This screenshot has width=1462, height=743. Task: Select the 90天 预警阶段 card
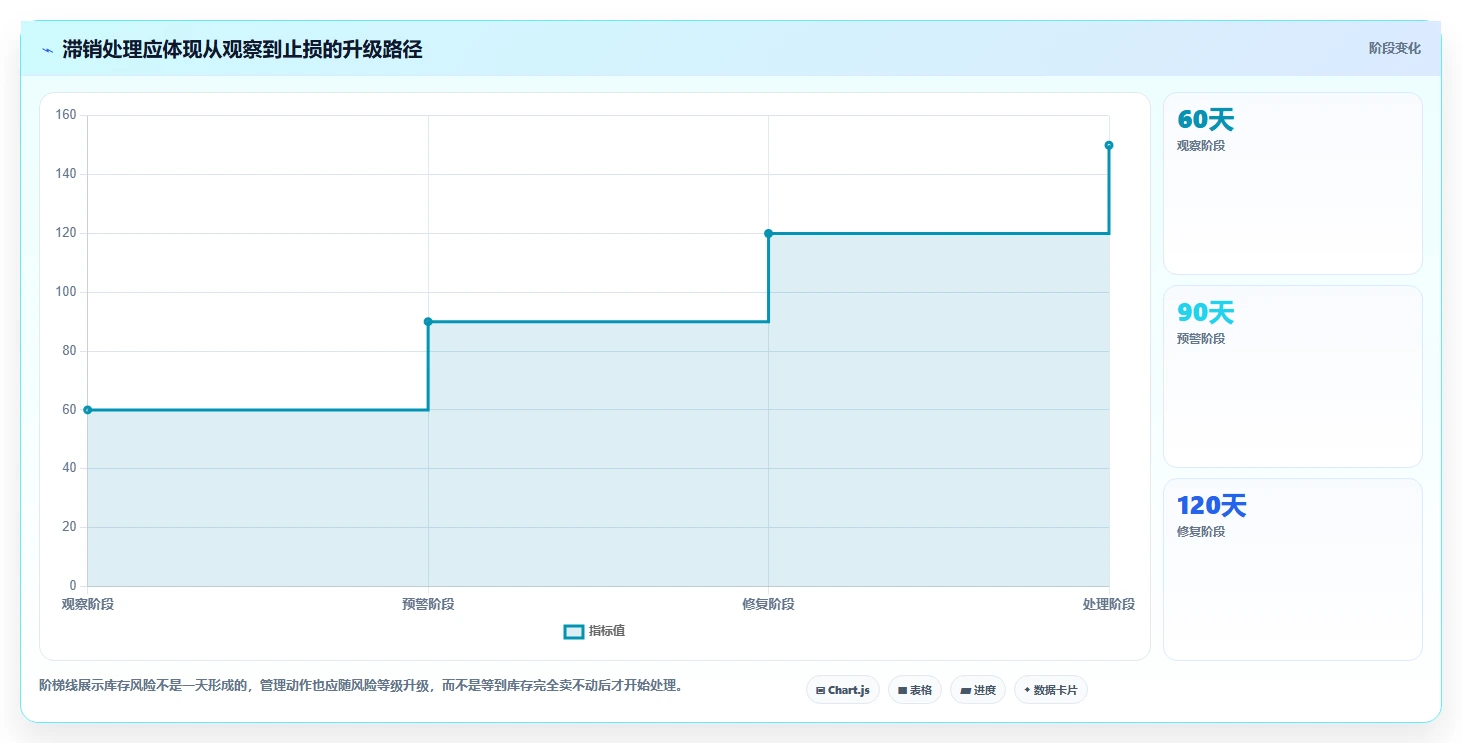tap(1293, 376)
